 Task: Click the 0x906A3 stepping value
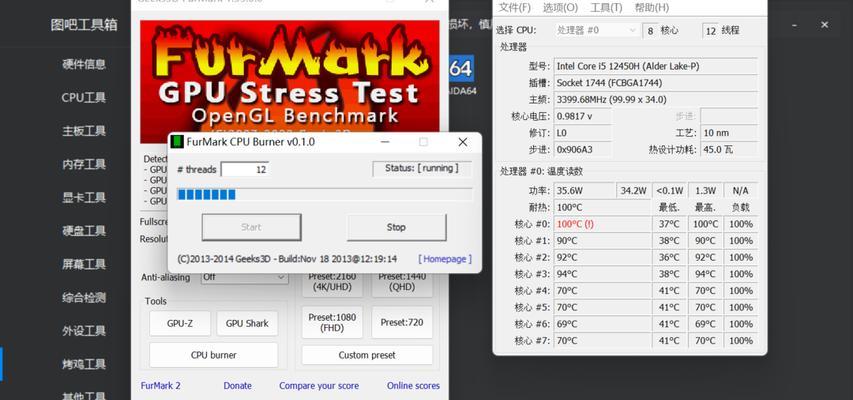583,149
